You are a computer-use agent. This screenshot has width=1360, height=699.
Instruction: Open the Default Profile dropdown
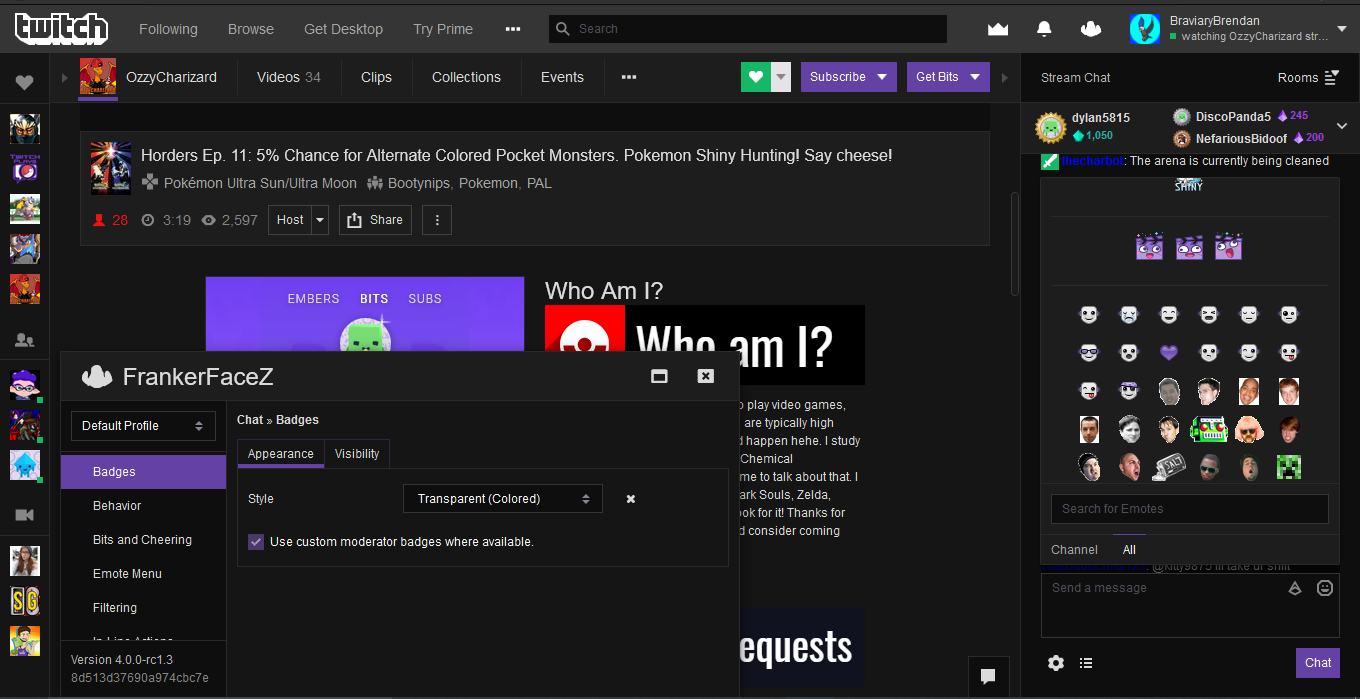pos(142,425)
